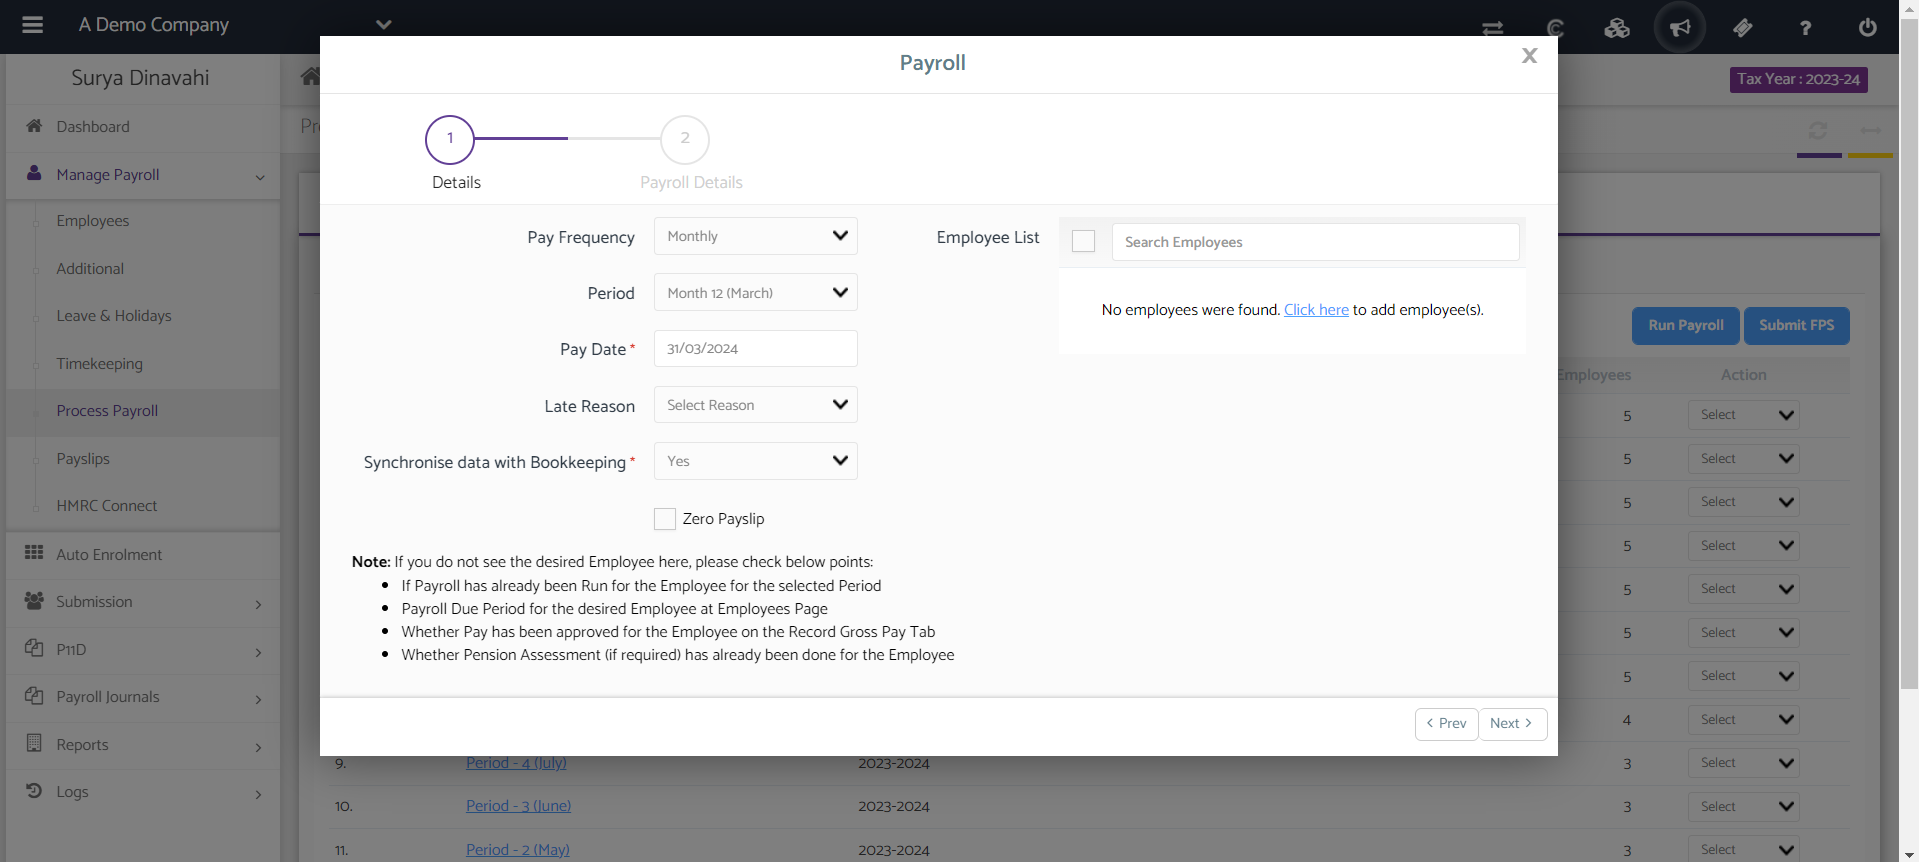
Task: Open Payslips in the sidebar
Action: click(x=83, y=459)
